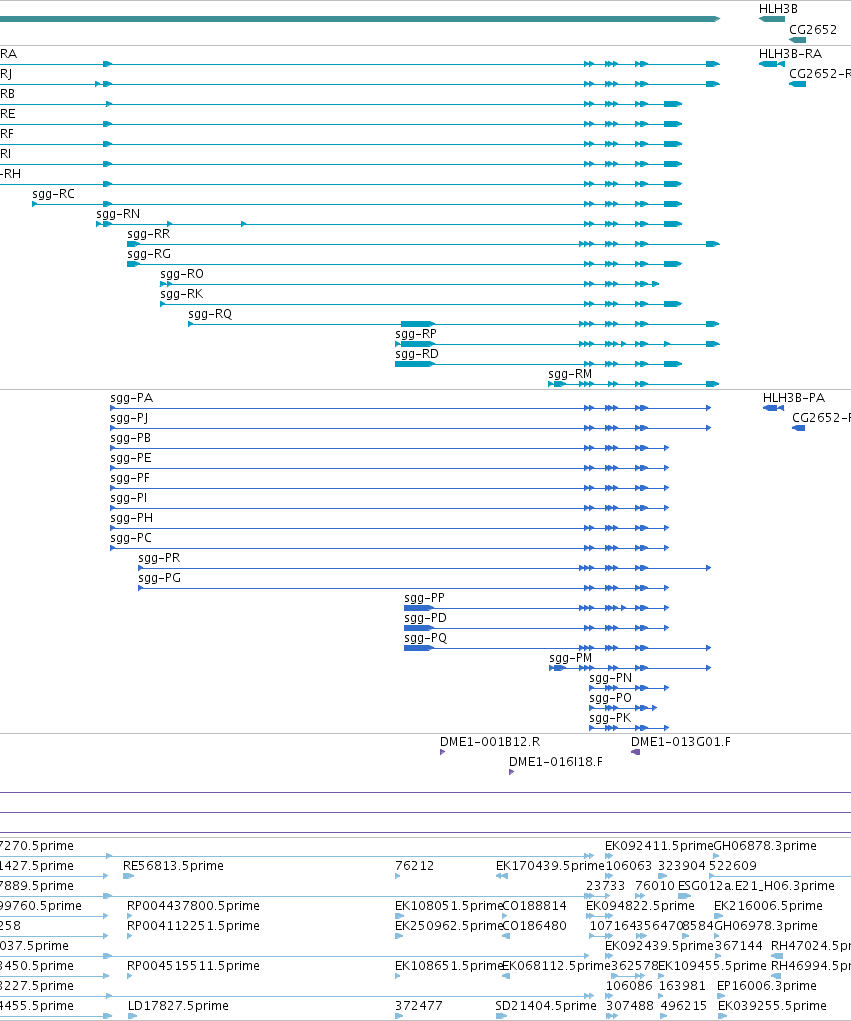
Task: Open the sgg-PQ protein label
Action: 426,638
